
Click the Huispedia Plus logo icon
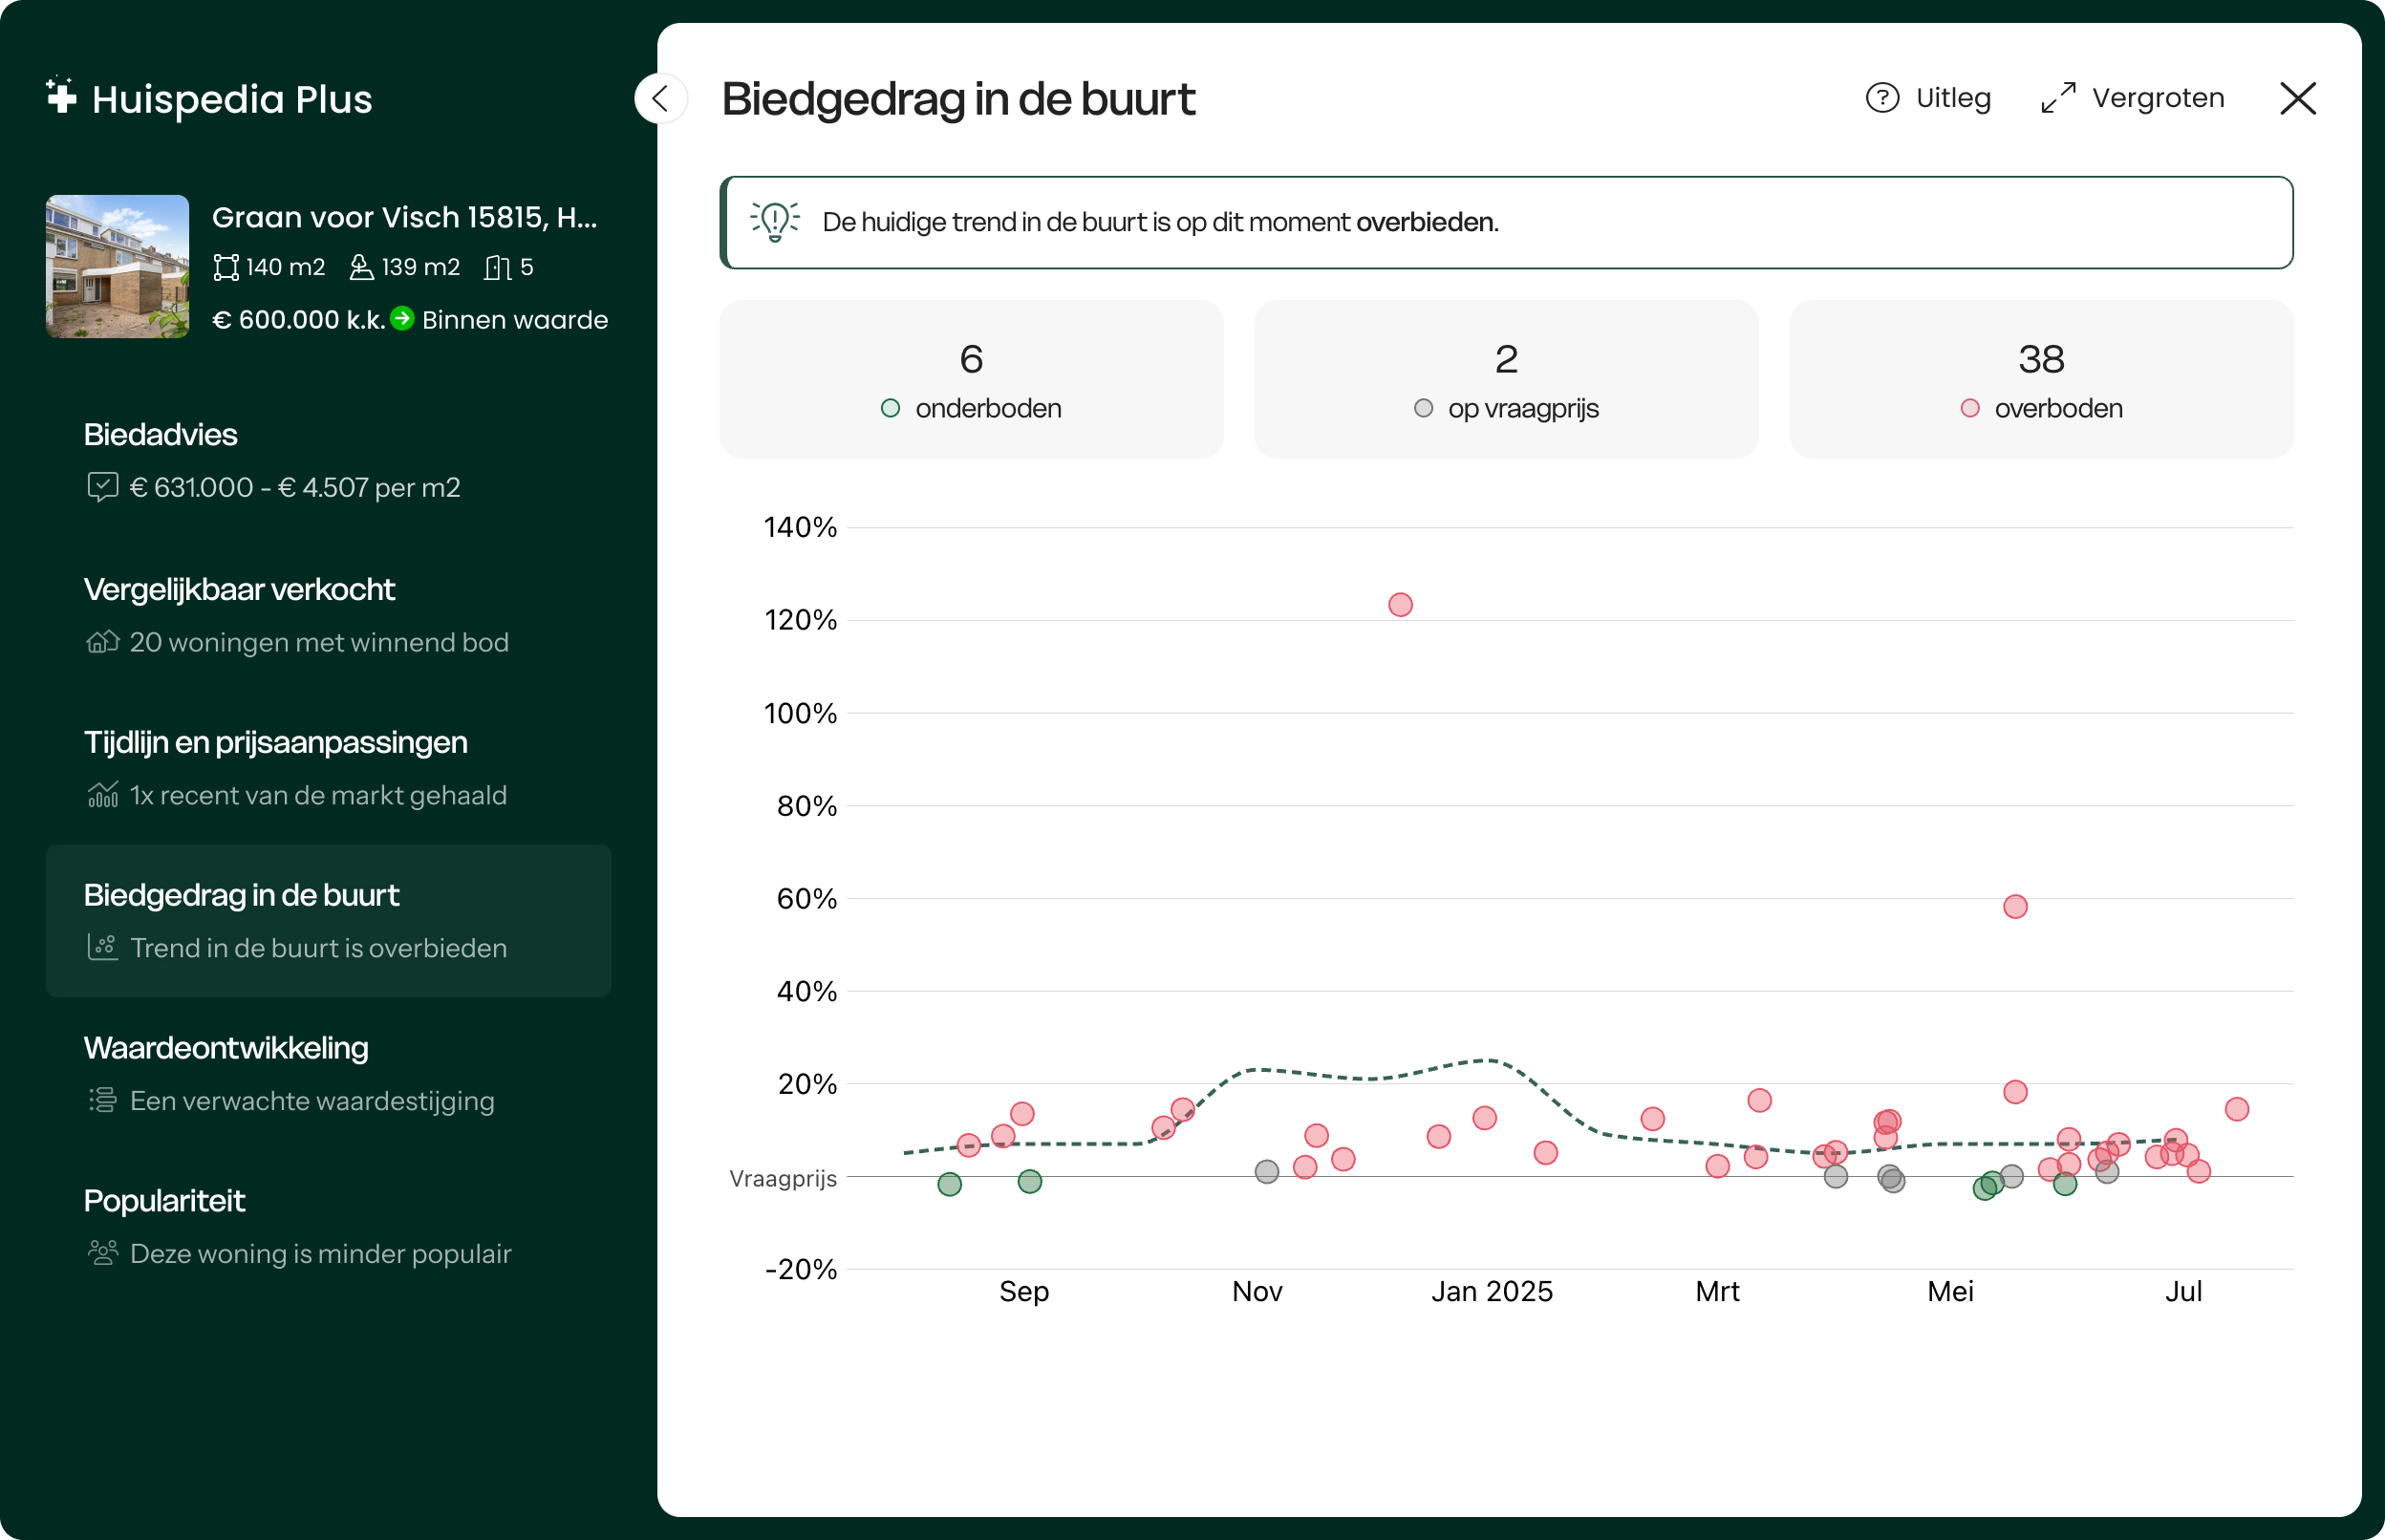[x=61, y=96]
